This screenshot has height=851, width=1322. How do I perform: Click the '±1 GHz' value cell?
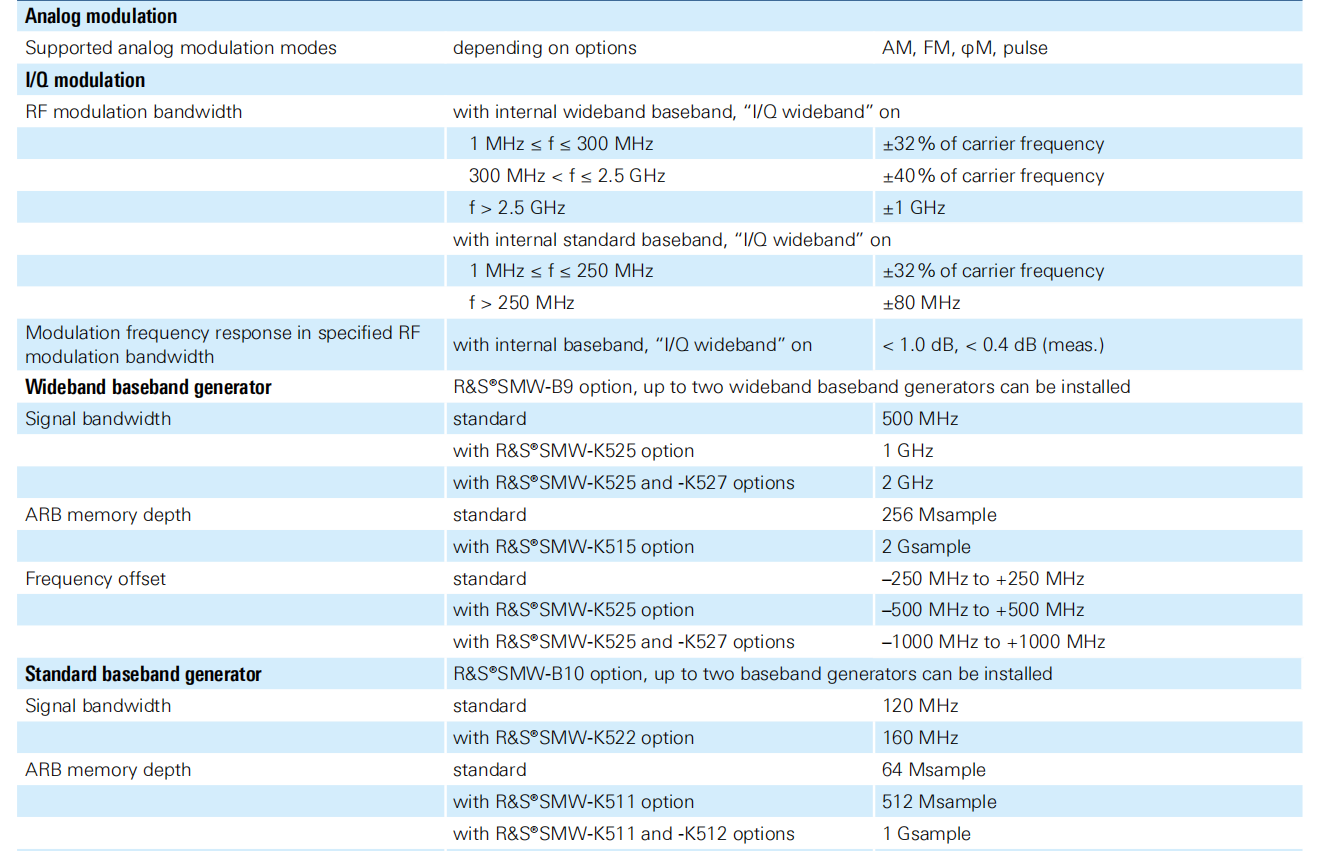[913, 208]
